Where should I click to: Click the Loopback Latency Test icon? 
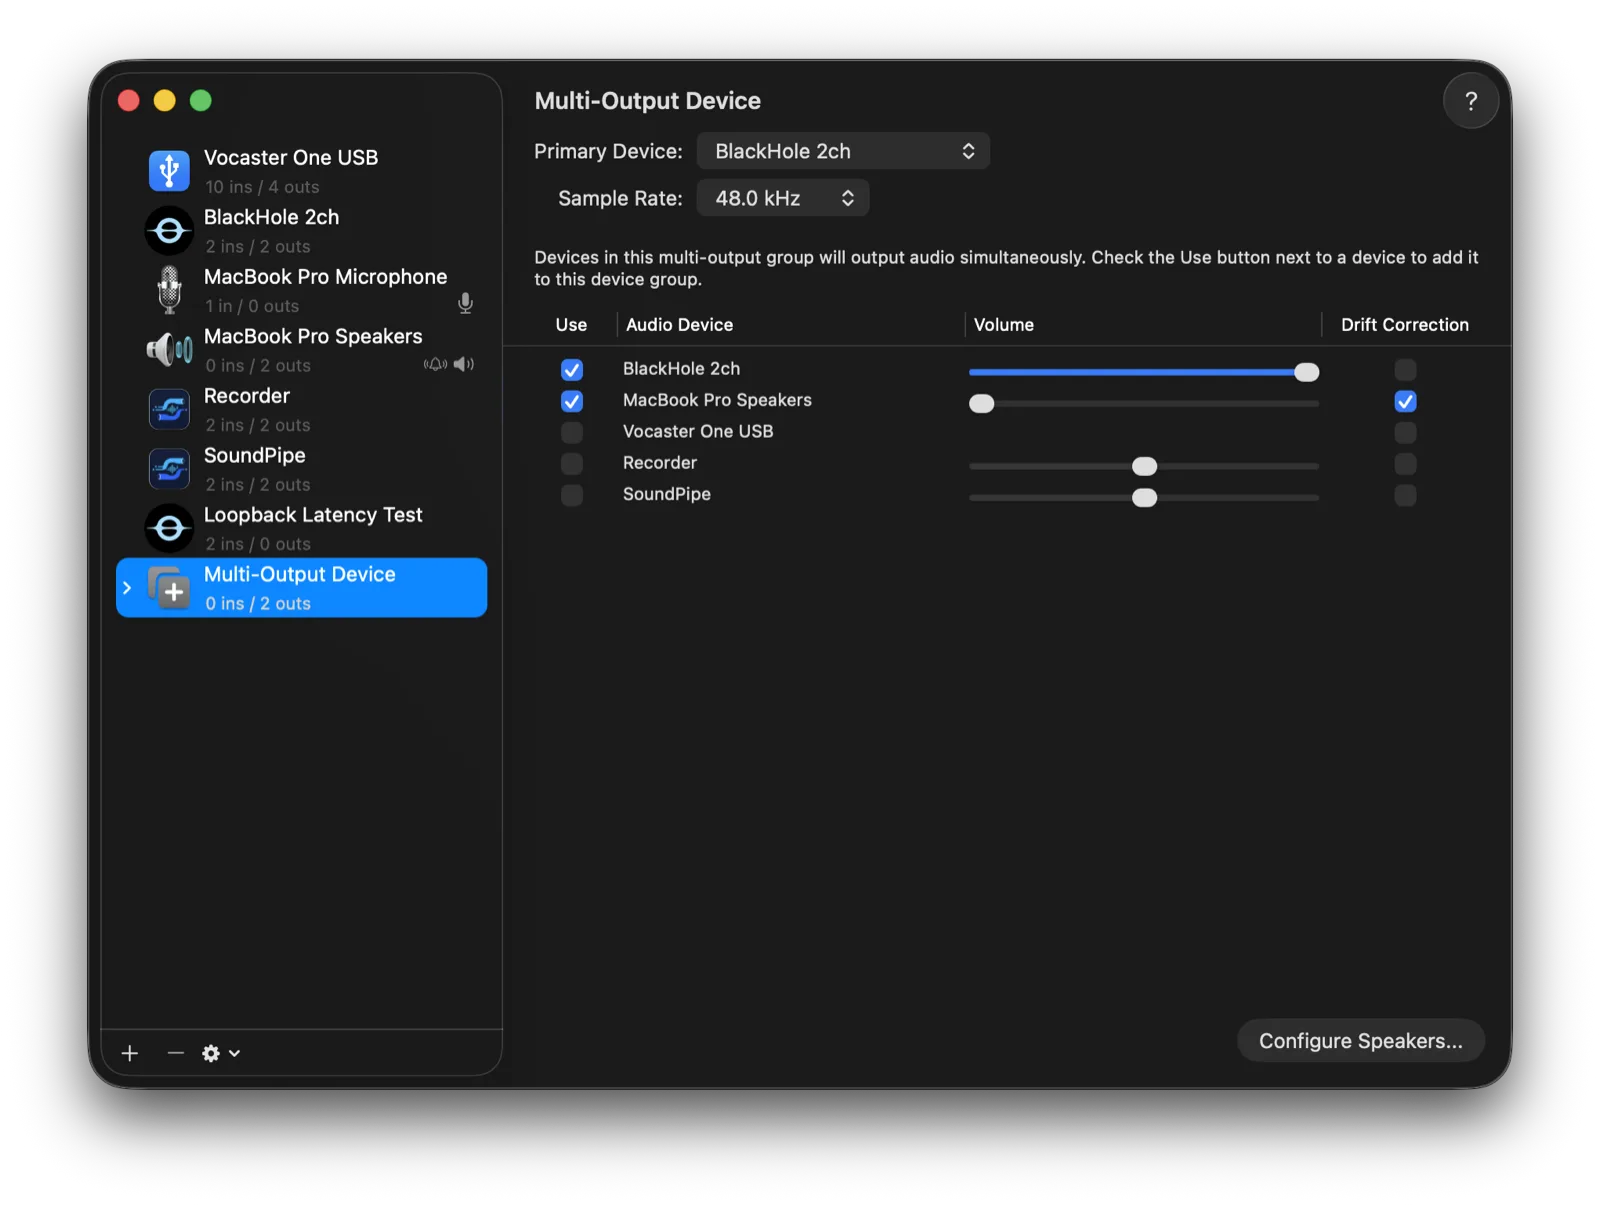(169, 528)
